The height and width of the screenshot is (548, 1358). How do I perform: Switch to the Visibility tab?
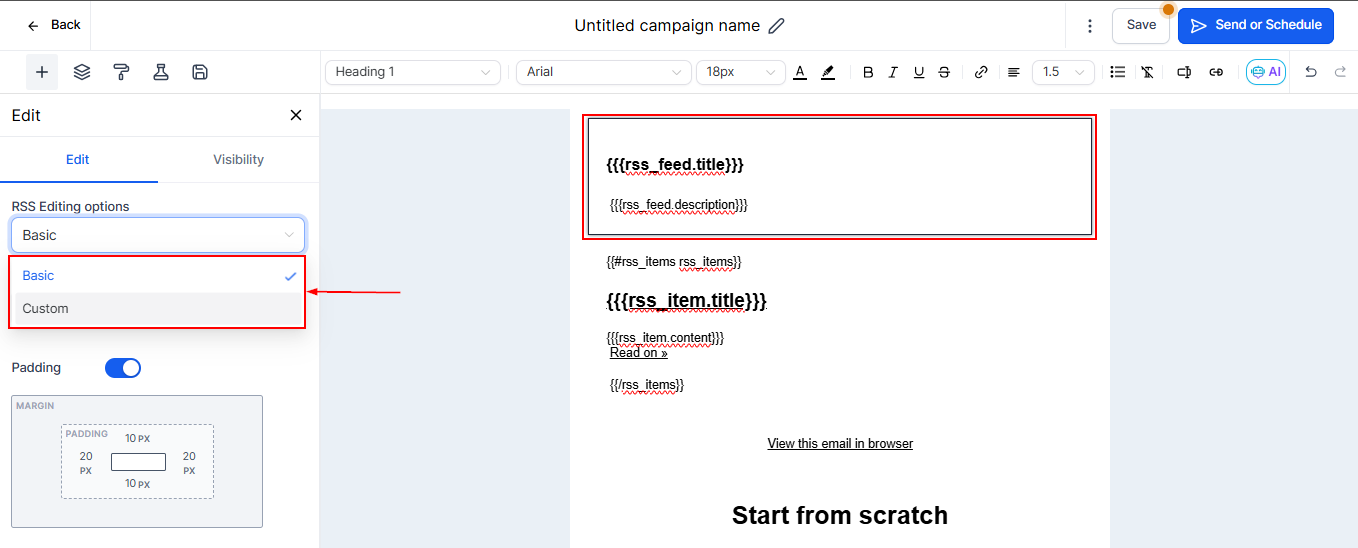tap(239, 160)
